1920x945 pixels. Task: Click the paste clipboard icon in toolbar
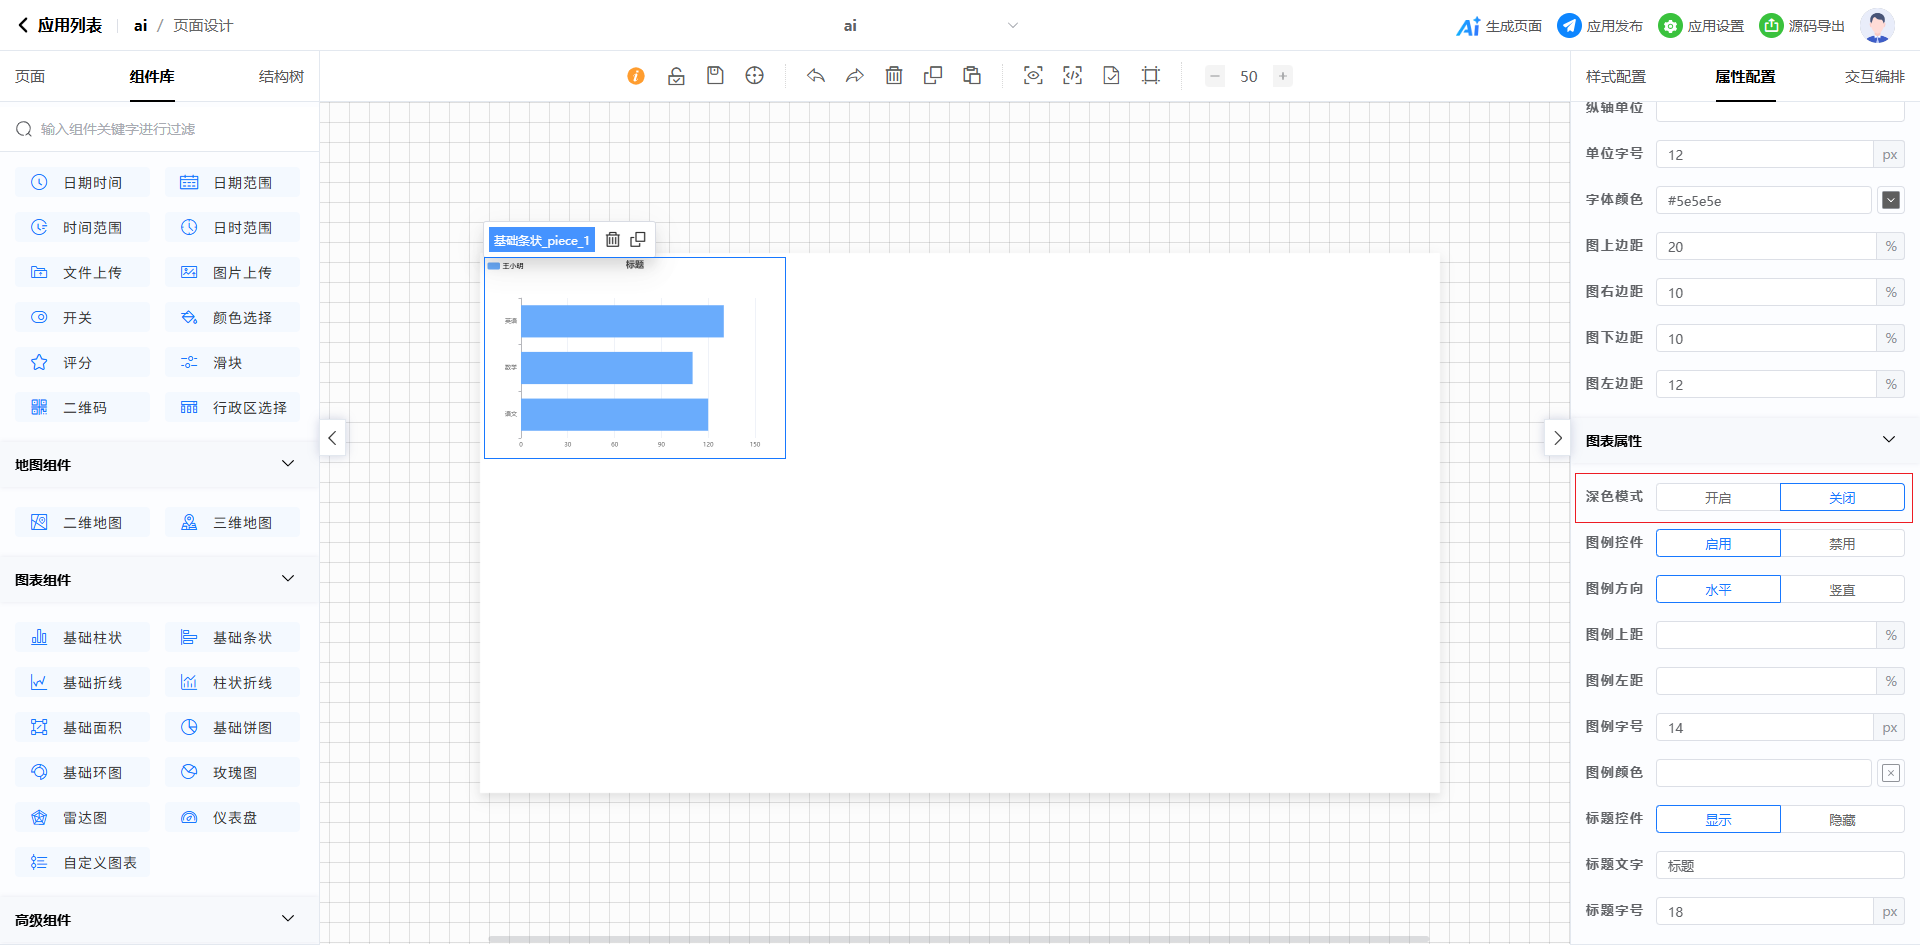pyautogui.click(x=972, y=76)
